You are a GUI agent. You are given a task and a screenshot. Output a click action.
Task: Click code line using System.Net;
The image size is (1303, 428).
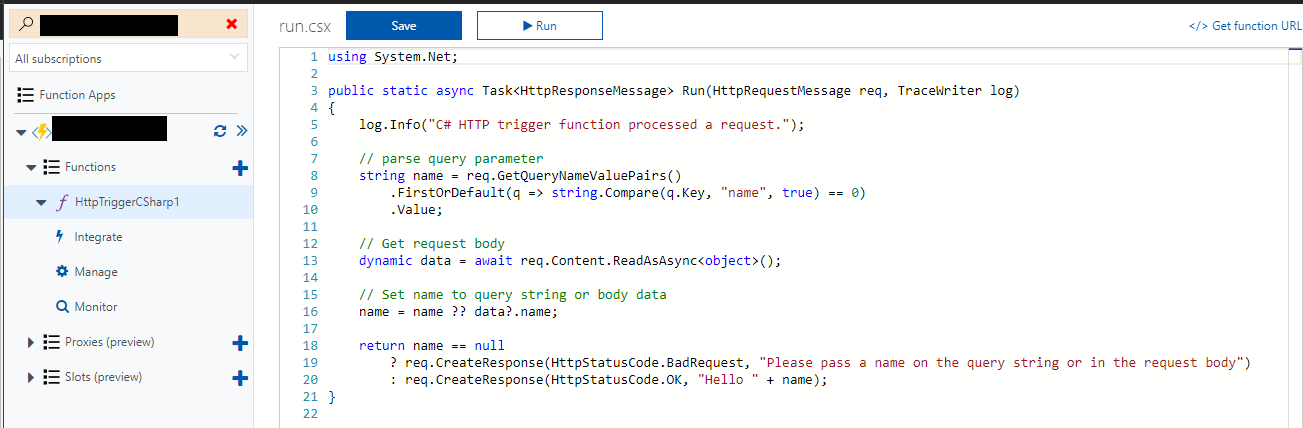393,57
